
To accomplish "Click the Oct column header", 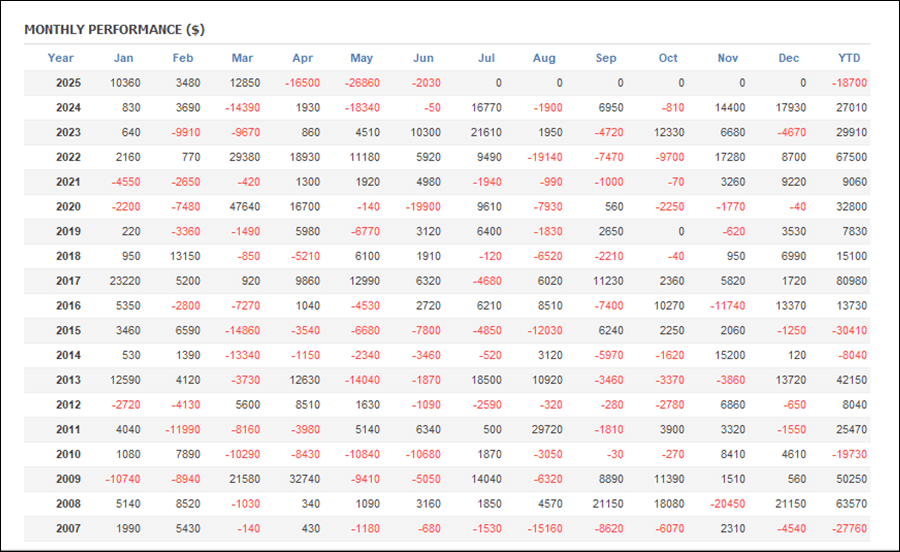I will [x=668, y=58].
